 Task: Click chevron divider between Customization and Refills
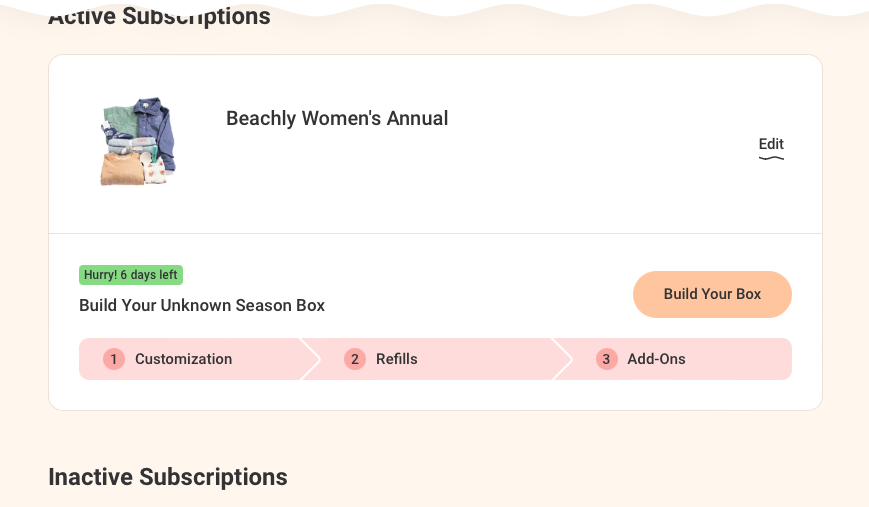click(311, 359)
